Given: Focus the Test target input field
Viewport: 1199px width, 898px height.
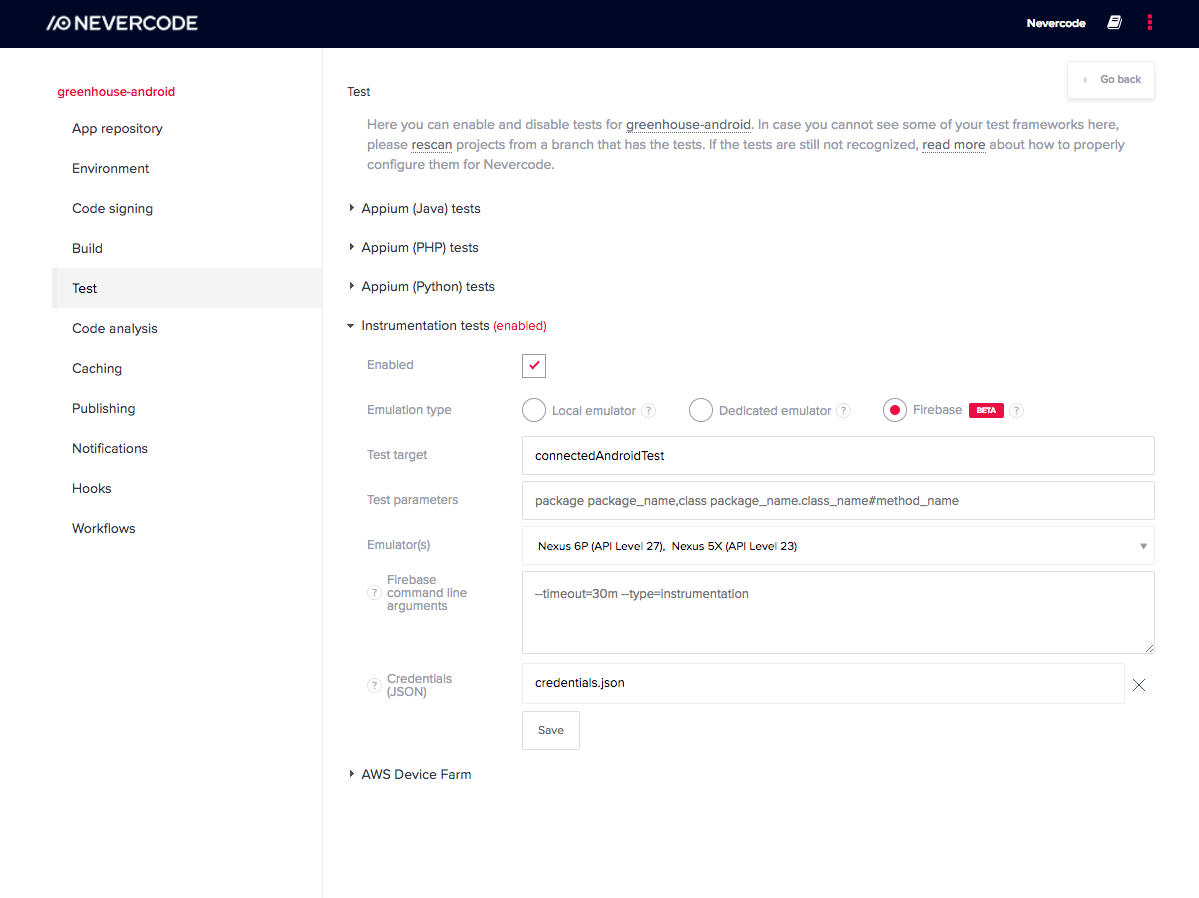Looking at the screenshot, I should [838, 456].
